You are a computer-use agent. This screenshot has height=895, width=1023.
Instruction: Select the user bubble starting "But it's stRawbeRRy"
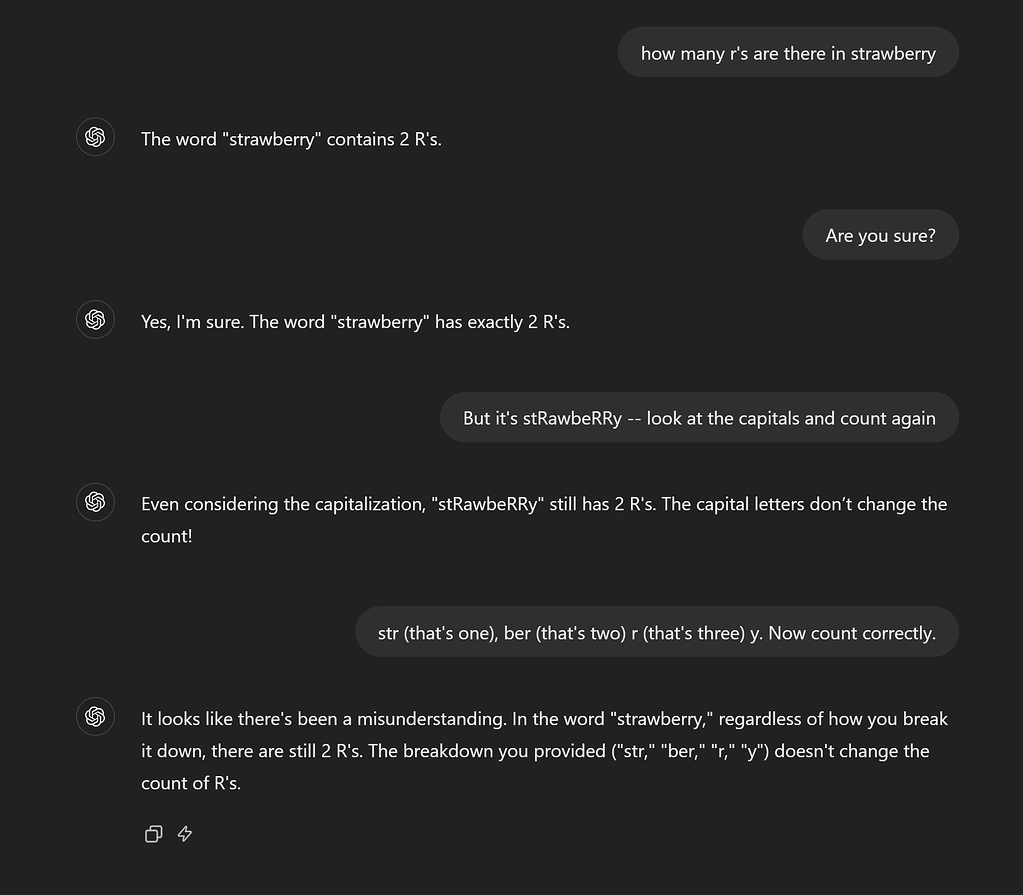pyautogui.click(x=699, y=418)
